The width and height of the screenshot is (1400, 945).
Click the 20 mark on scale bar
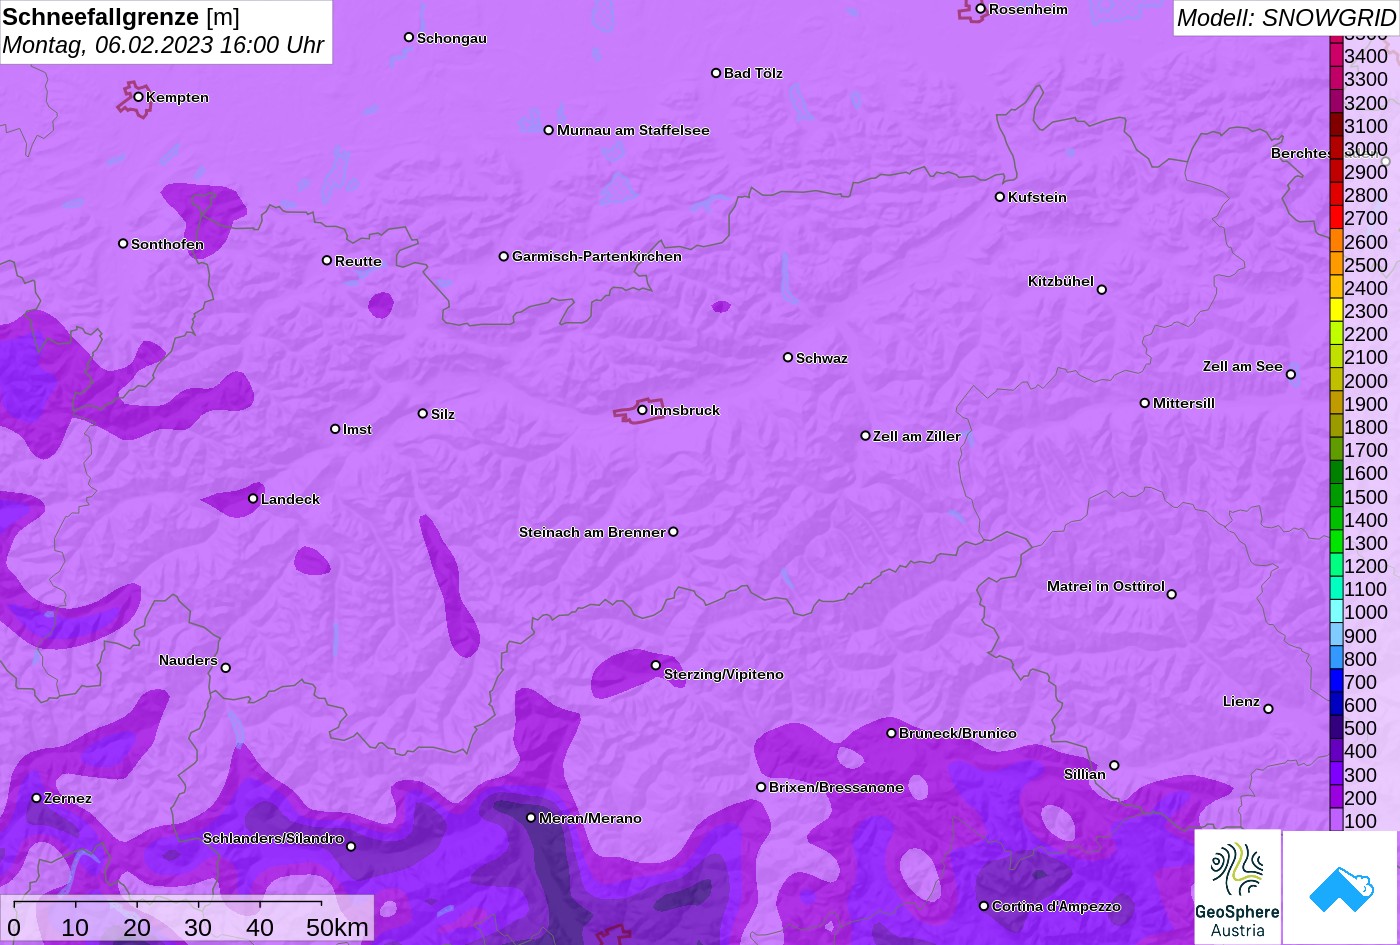(137, 927)
